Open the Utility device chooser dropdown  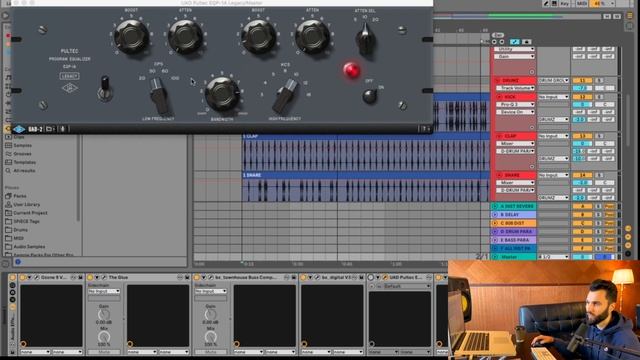(x=515, y=49)
